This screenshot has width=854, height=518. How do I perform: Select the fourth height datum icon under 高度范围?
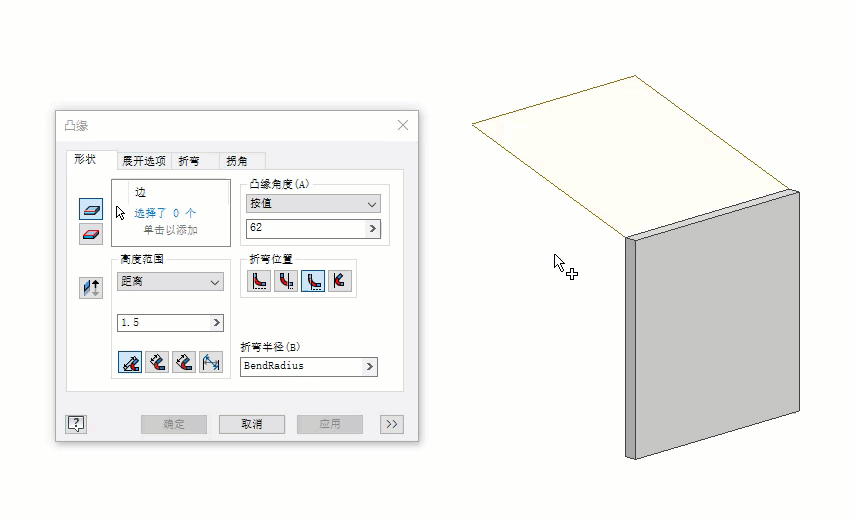point(211,362)
